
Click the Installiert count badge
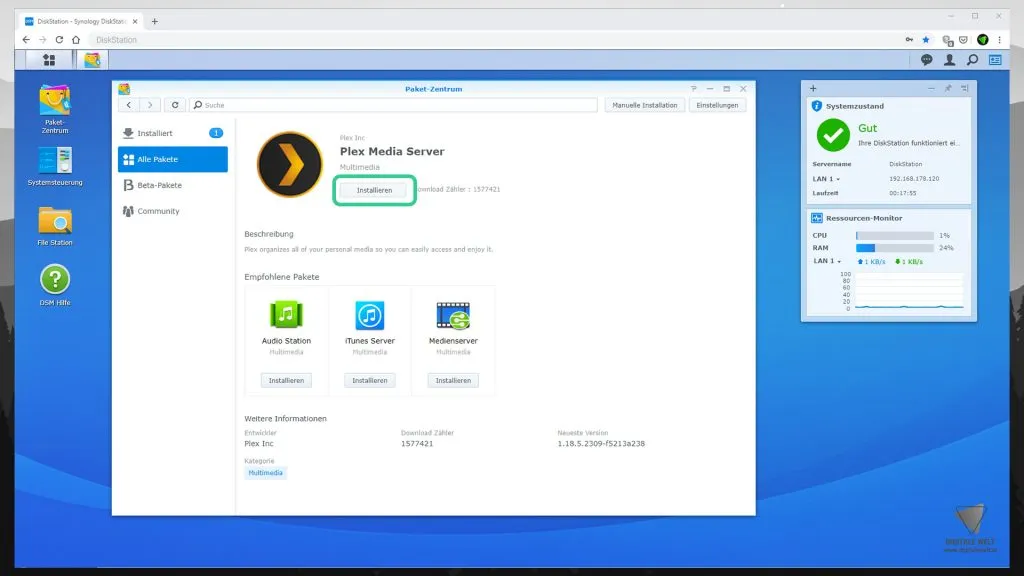point(216,133)
